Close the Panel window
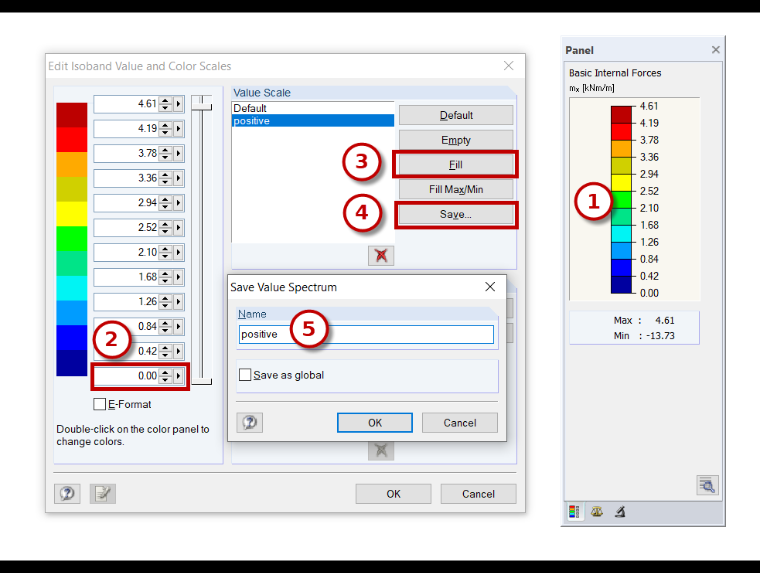The image size is (760, 573). 715,49
